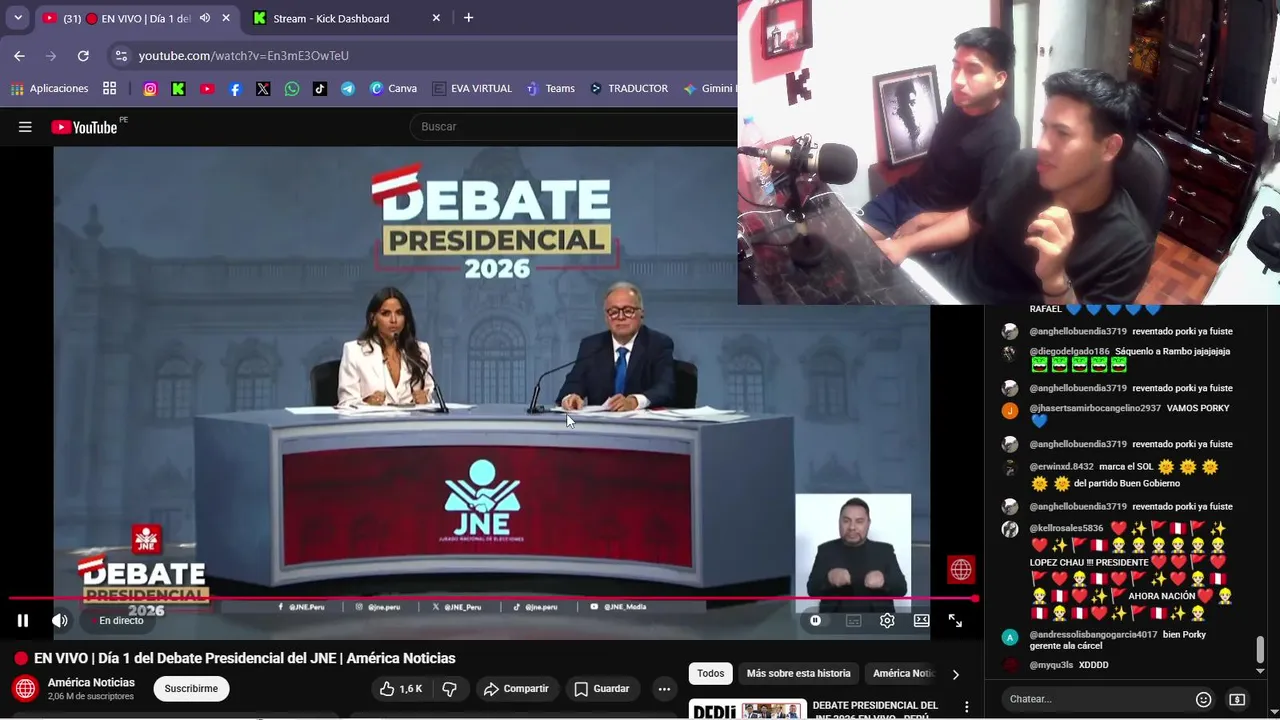
Task: Subscribe with the Suscribirme button
Action: (191, 689)
